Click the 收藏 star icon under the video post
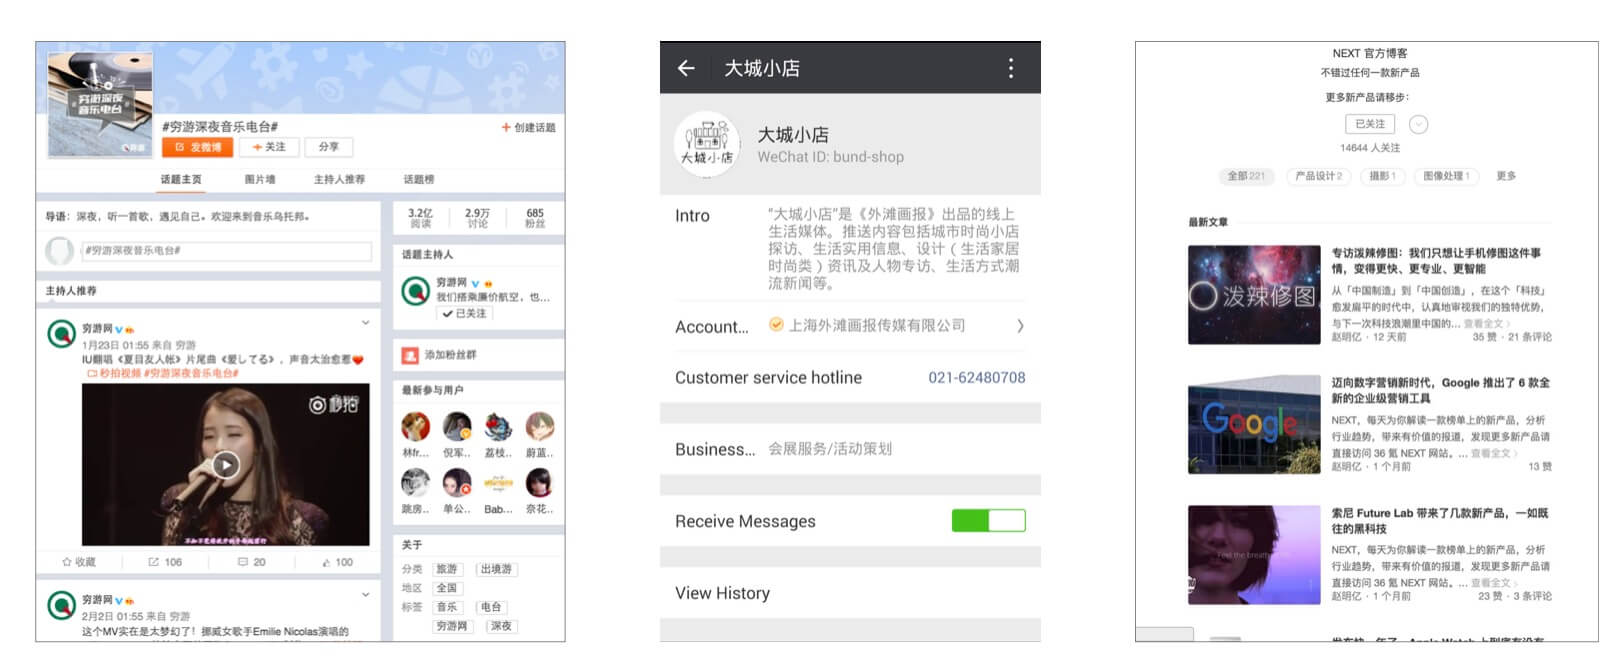 tap(67, 562)
